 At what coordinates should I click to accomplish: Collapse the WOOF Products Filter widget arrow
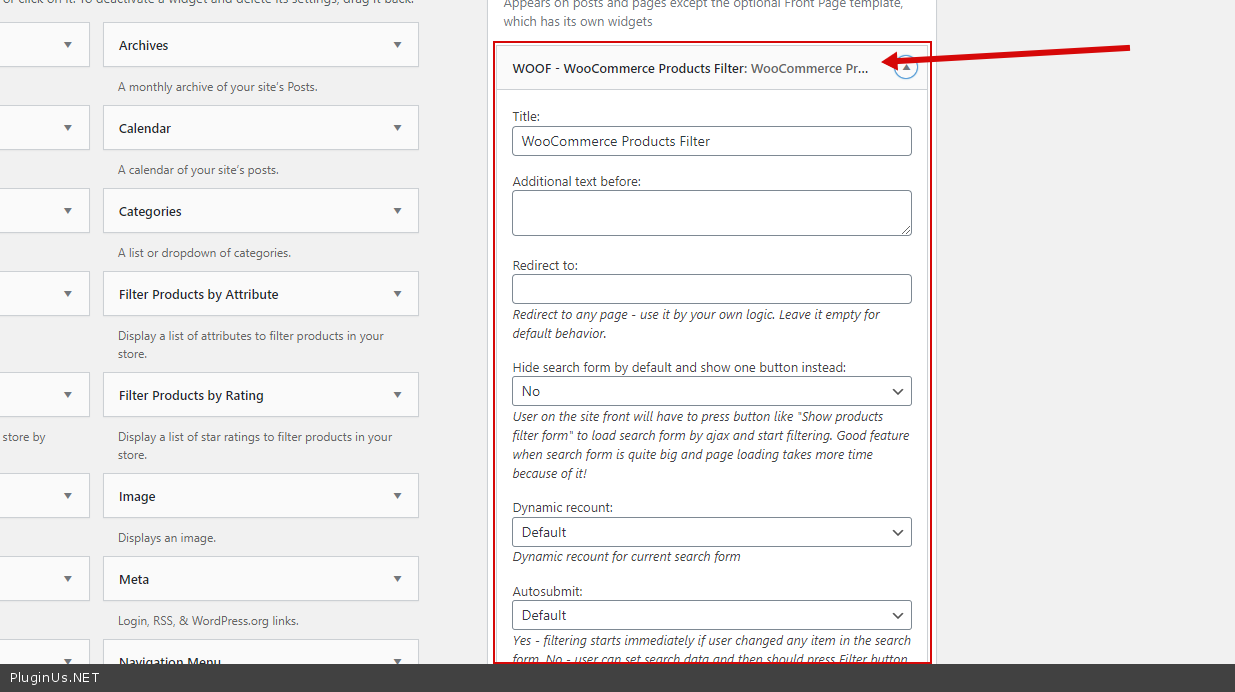tap(906, 68)
